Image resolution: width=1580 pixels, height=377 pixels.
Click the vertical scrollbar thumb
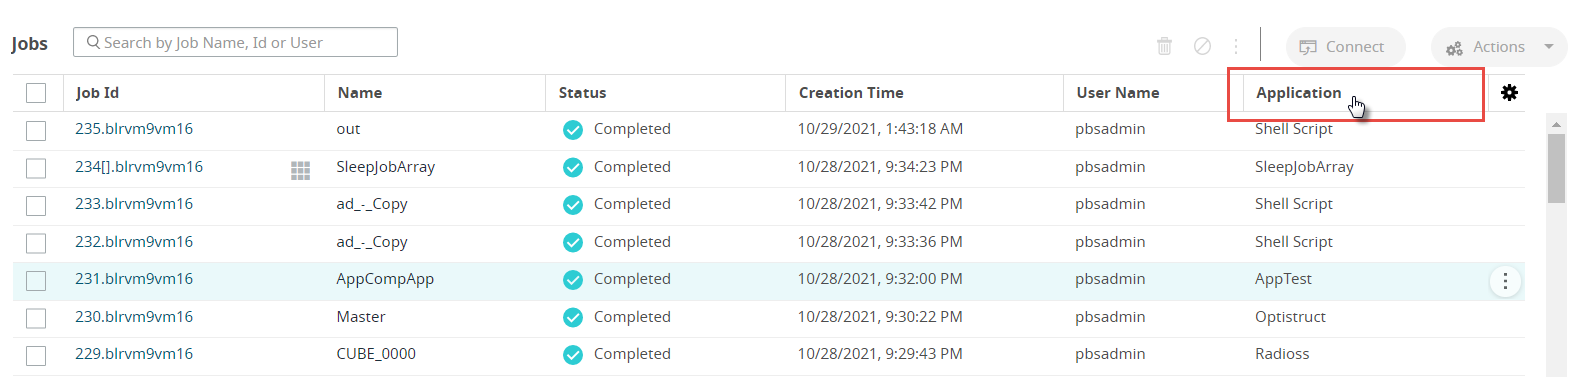(1556, 168)
